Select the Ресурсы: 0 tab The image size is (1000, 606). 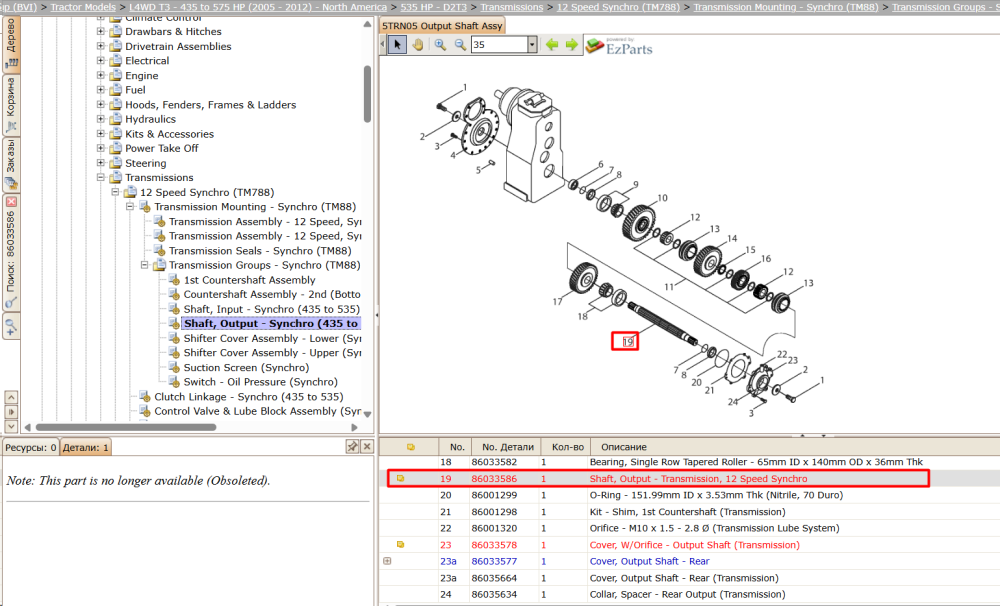coord(30,447)
